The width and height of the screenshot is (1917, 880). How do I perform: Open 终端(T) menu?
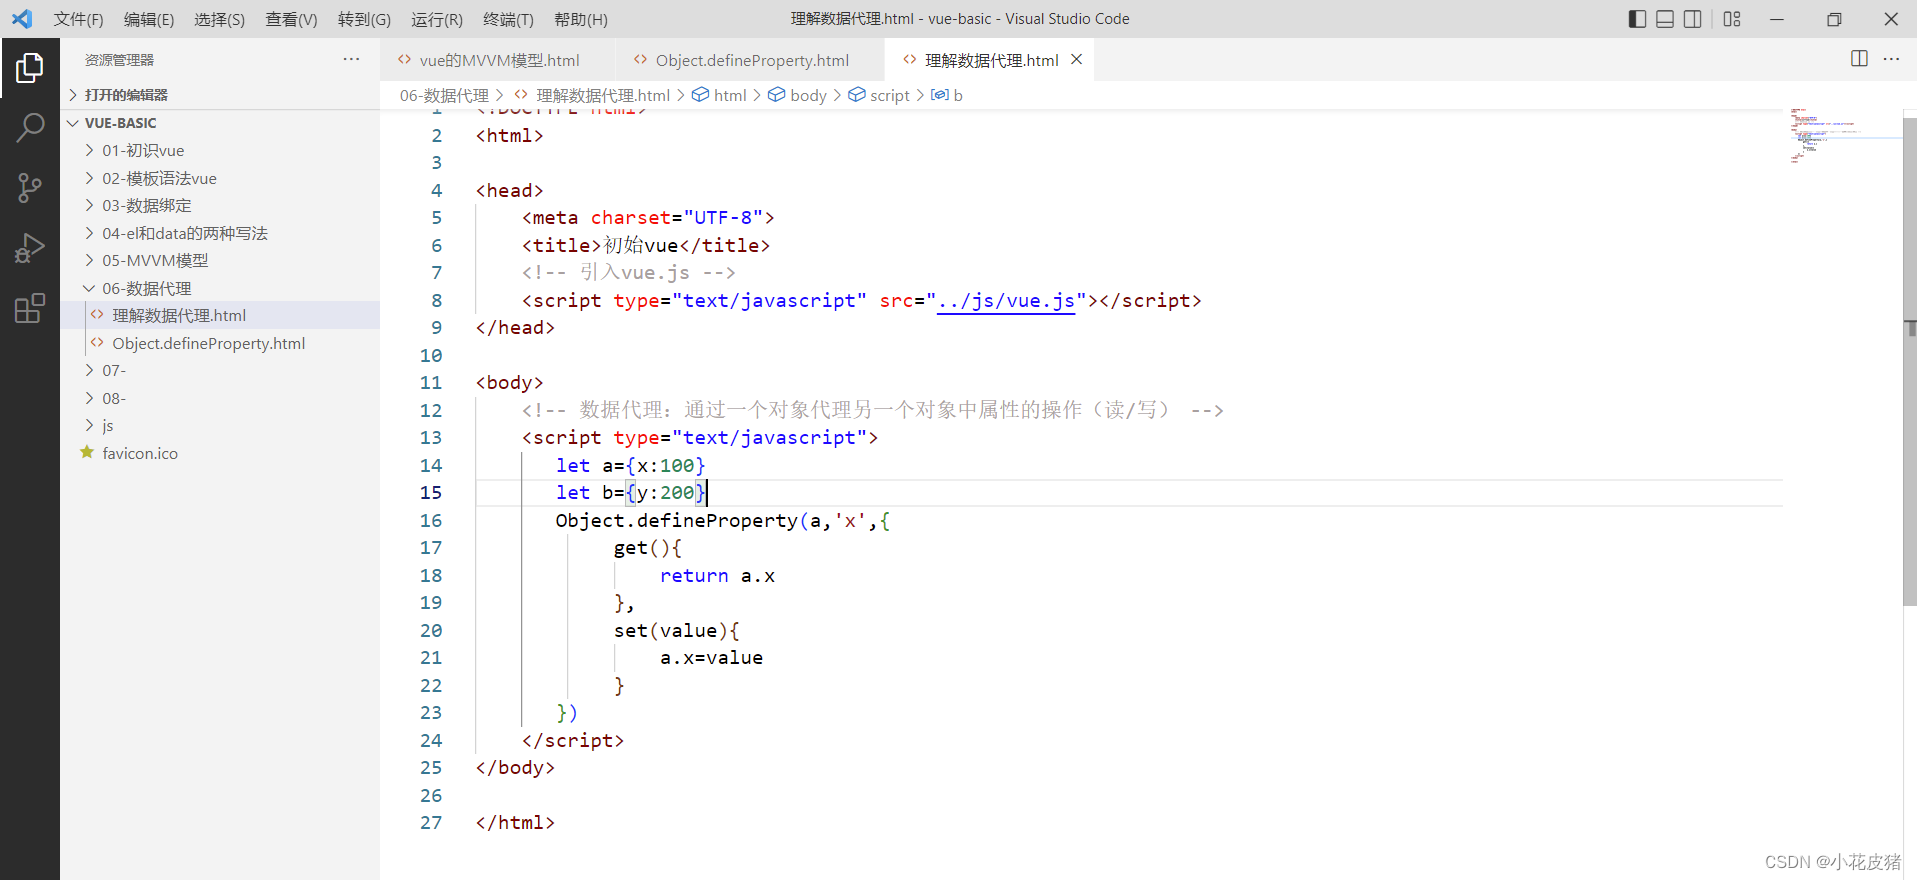[x=508, y=19]
